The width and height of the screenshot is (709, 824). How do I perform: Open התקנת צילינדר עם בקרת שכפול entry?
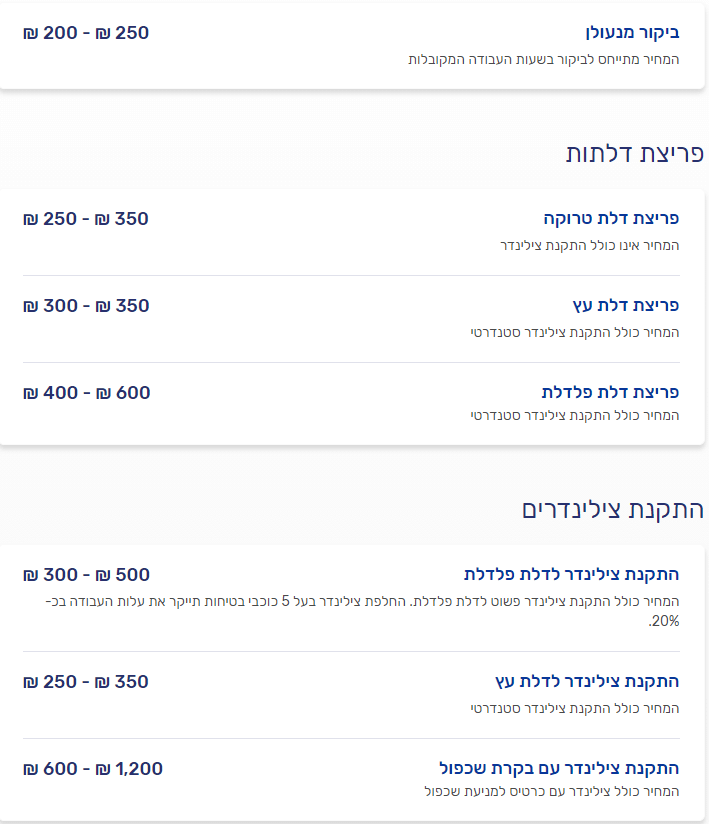[559, 769]
